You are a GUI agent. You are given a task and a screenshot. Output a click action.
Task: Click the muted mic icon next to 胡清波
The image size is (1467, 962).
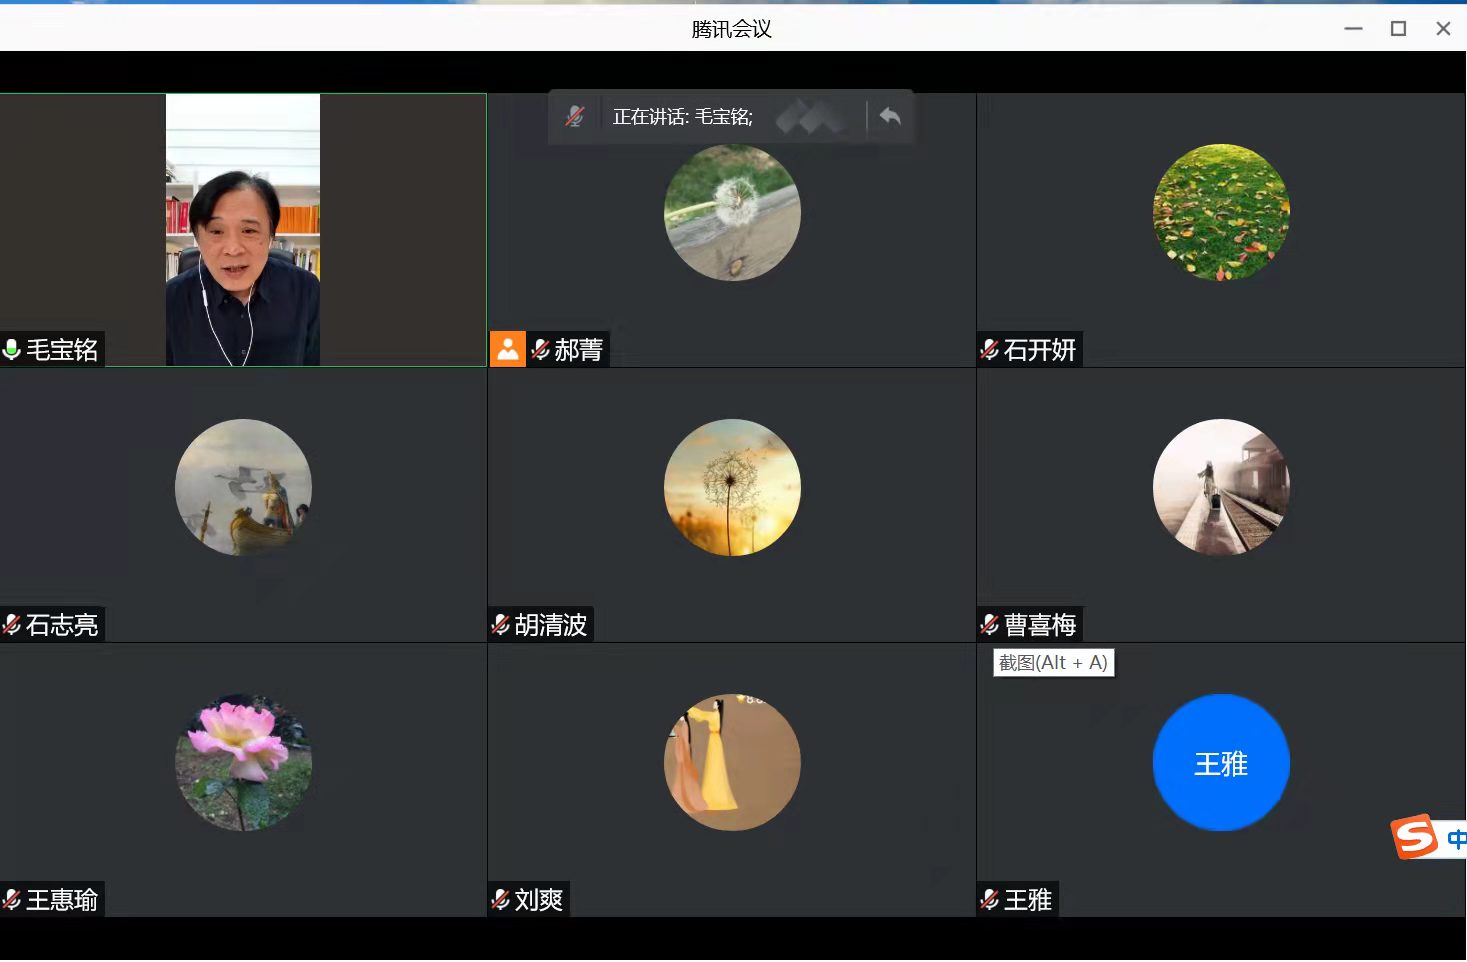point(501,625)
